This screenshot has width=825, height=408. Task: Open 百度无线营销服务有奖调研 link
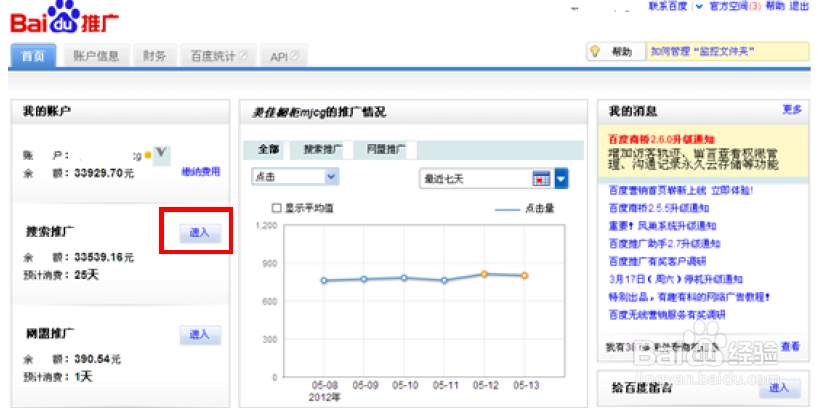(x=667, y=315)
